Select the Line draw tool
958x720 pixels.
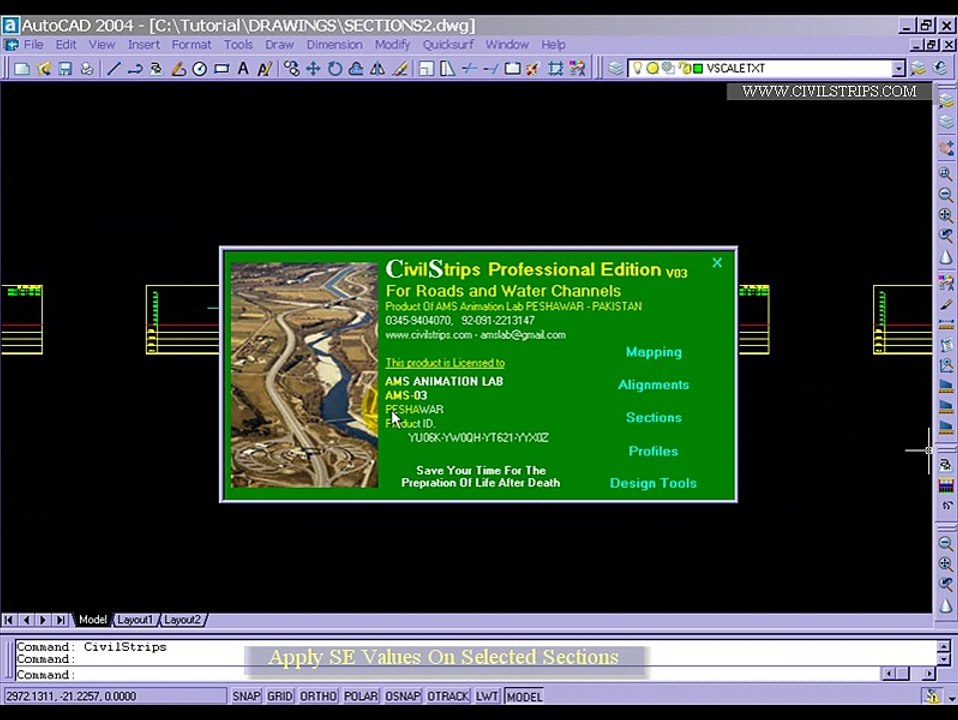coord(114,68)
